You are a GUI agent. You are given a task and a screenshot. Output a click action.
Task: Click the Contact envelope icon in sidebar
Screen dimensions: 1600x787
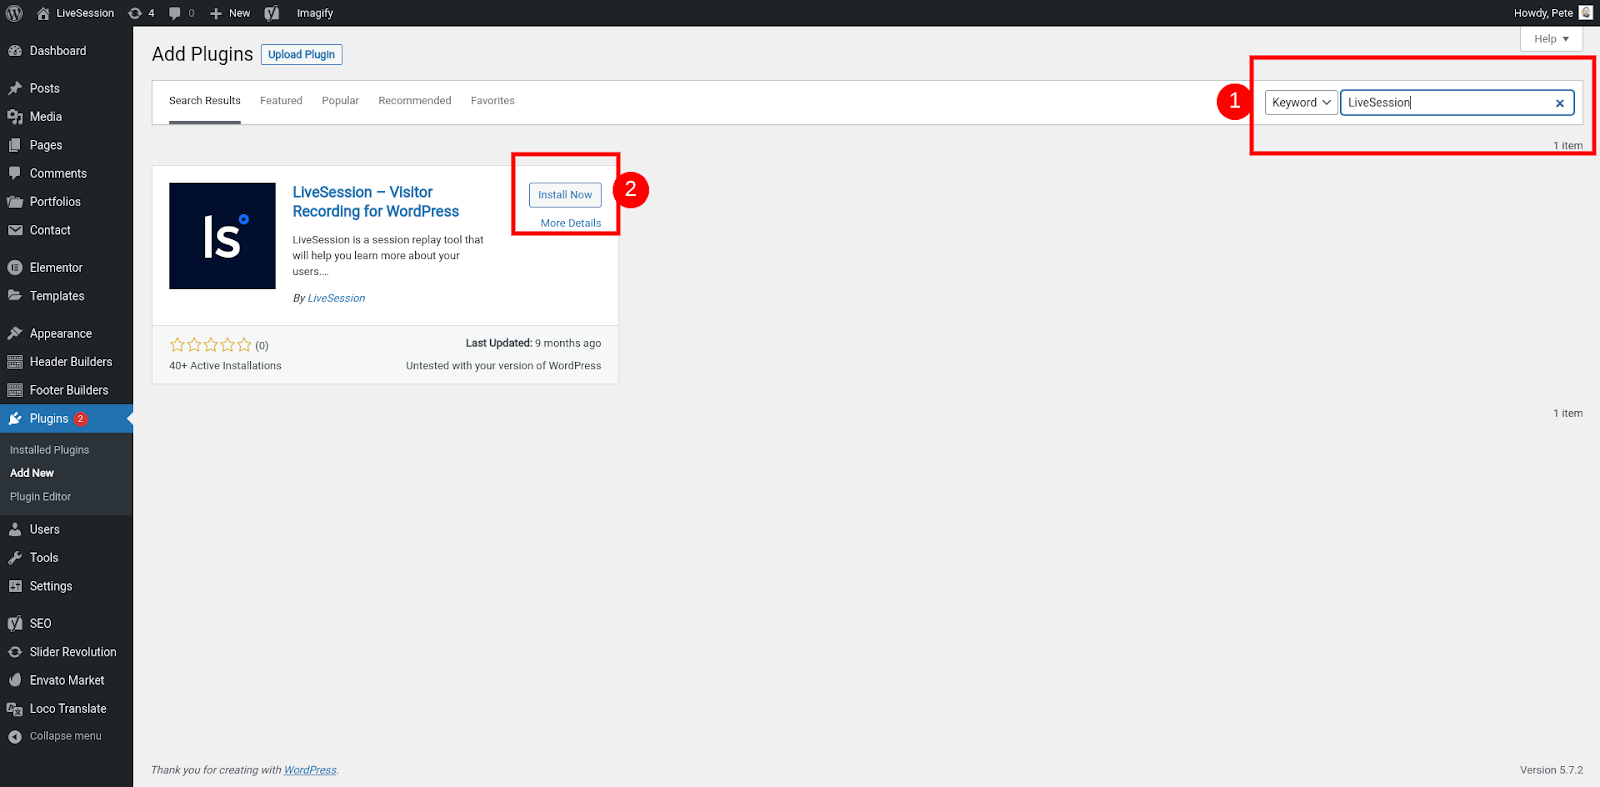point(15,230)
